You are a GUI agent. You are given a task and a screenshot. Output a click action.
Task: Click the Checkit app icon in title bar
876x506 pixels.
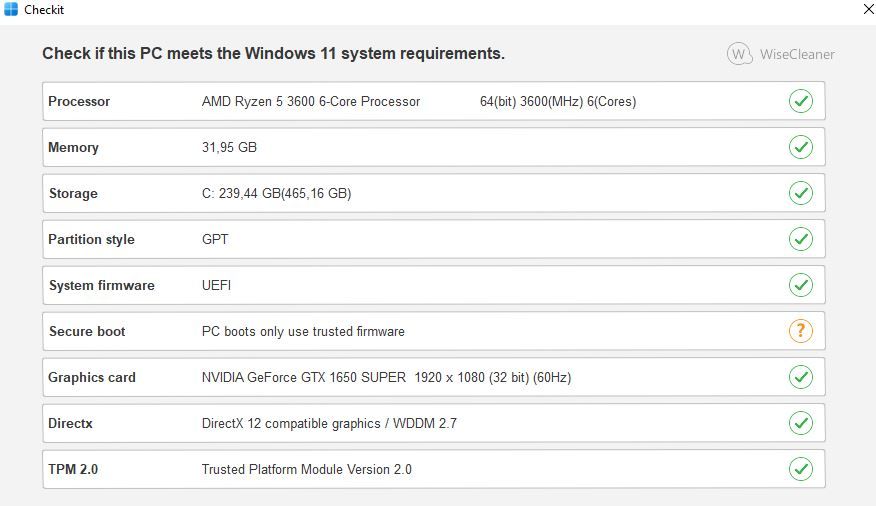11,10
